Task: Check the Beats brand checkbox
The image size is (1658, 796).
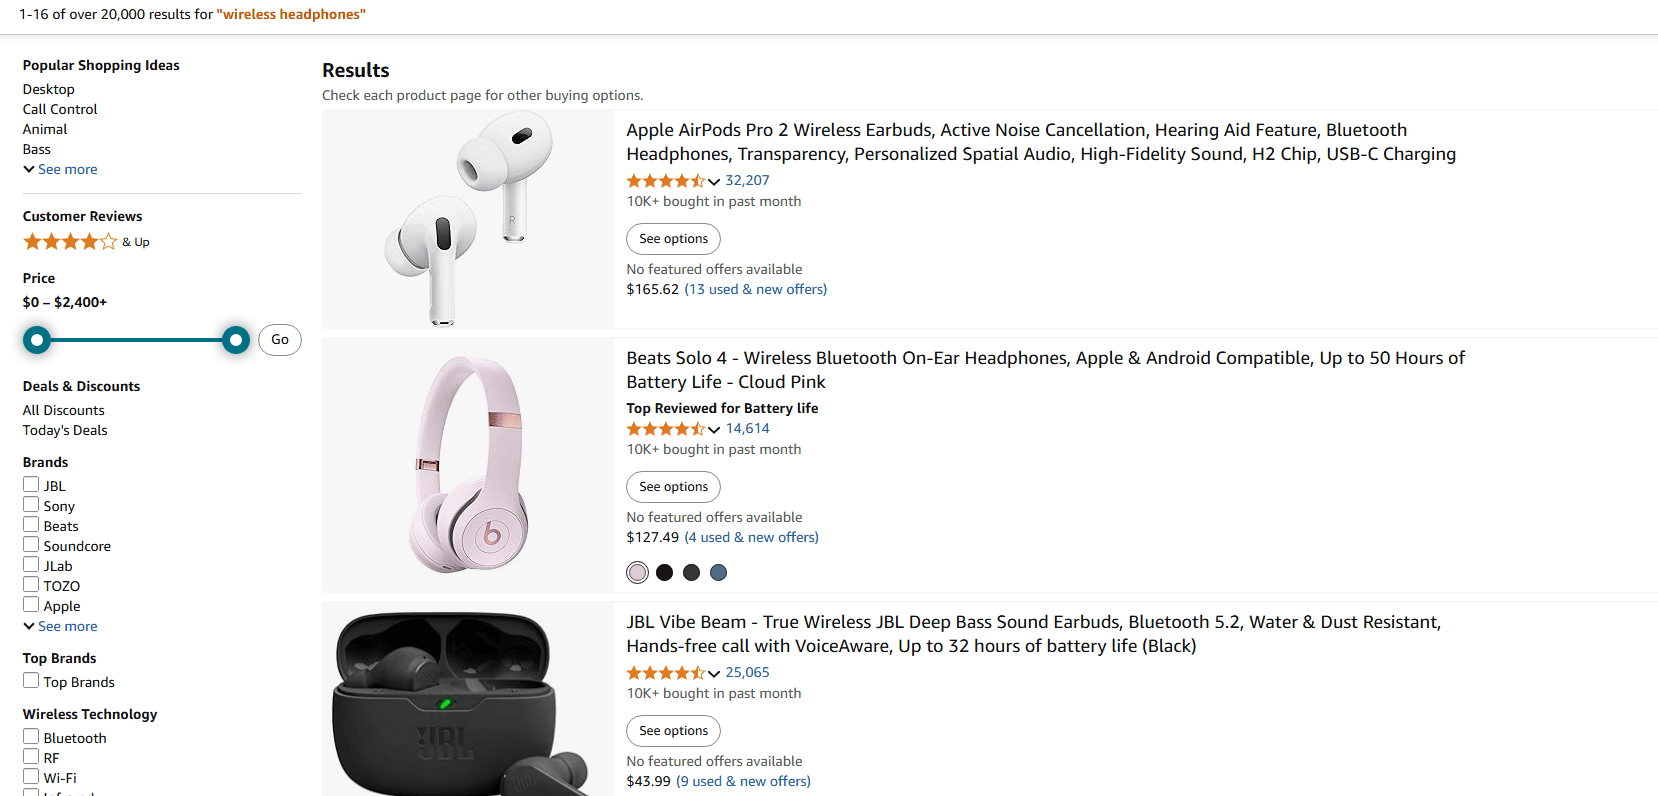Action: coord(31,525)
